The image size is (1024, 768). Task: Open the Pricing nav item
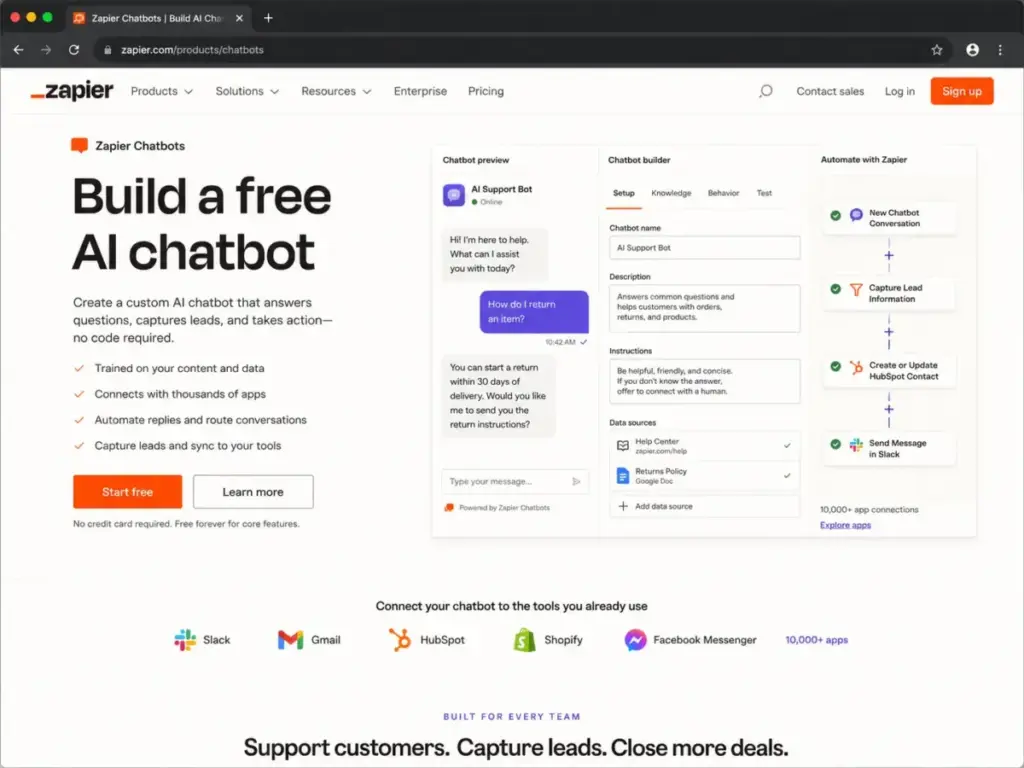click(x=486, y=91)
